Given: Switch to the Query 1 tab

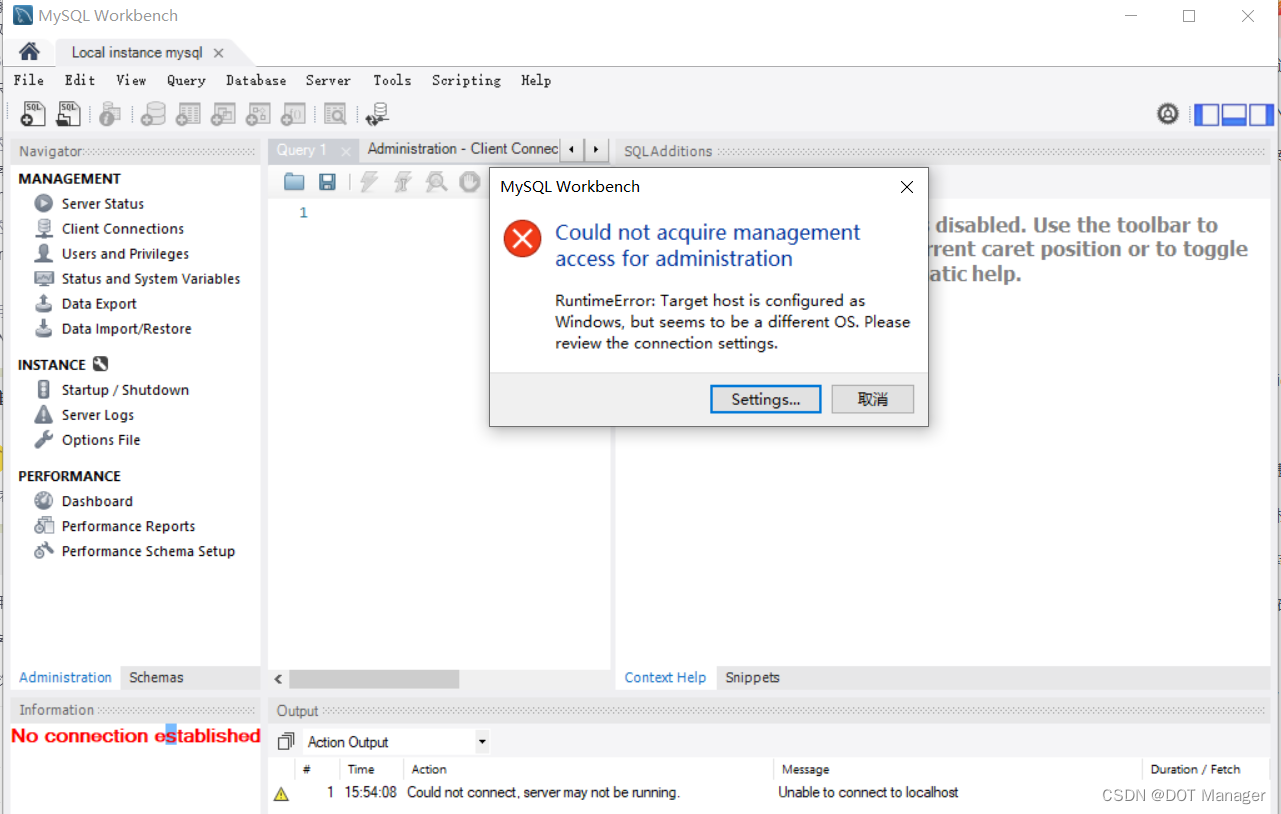Looking at the screenshot, I should pyautogui.click(x=302, y=150).
